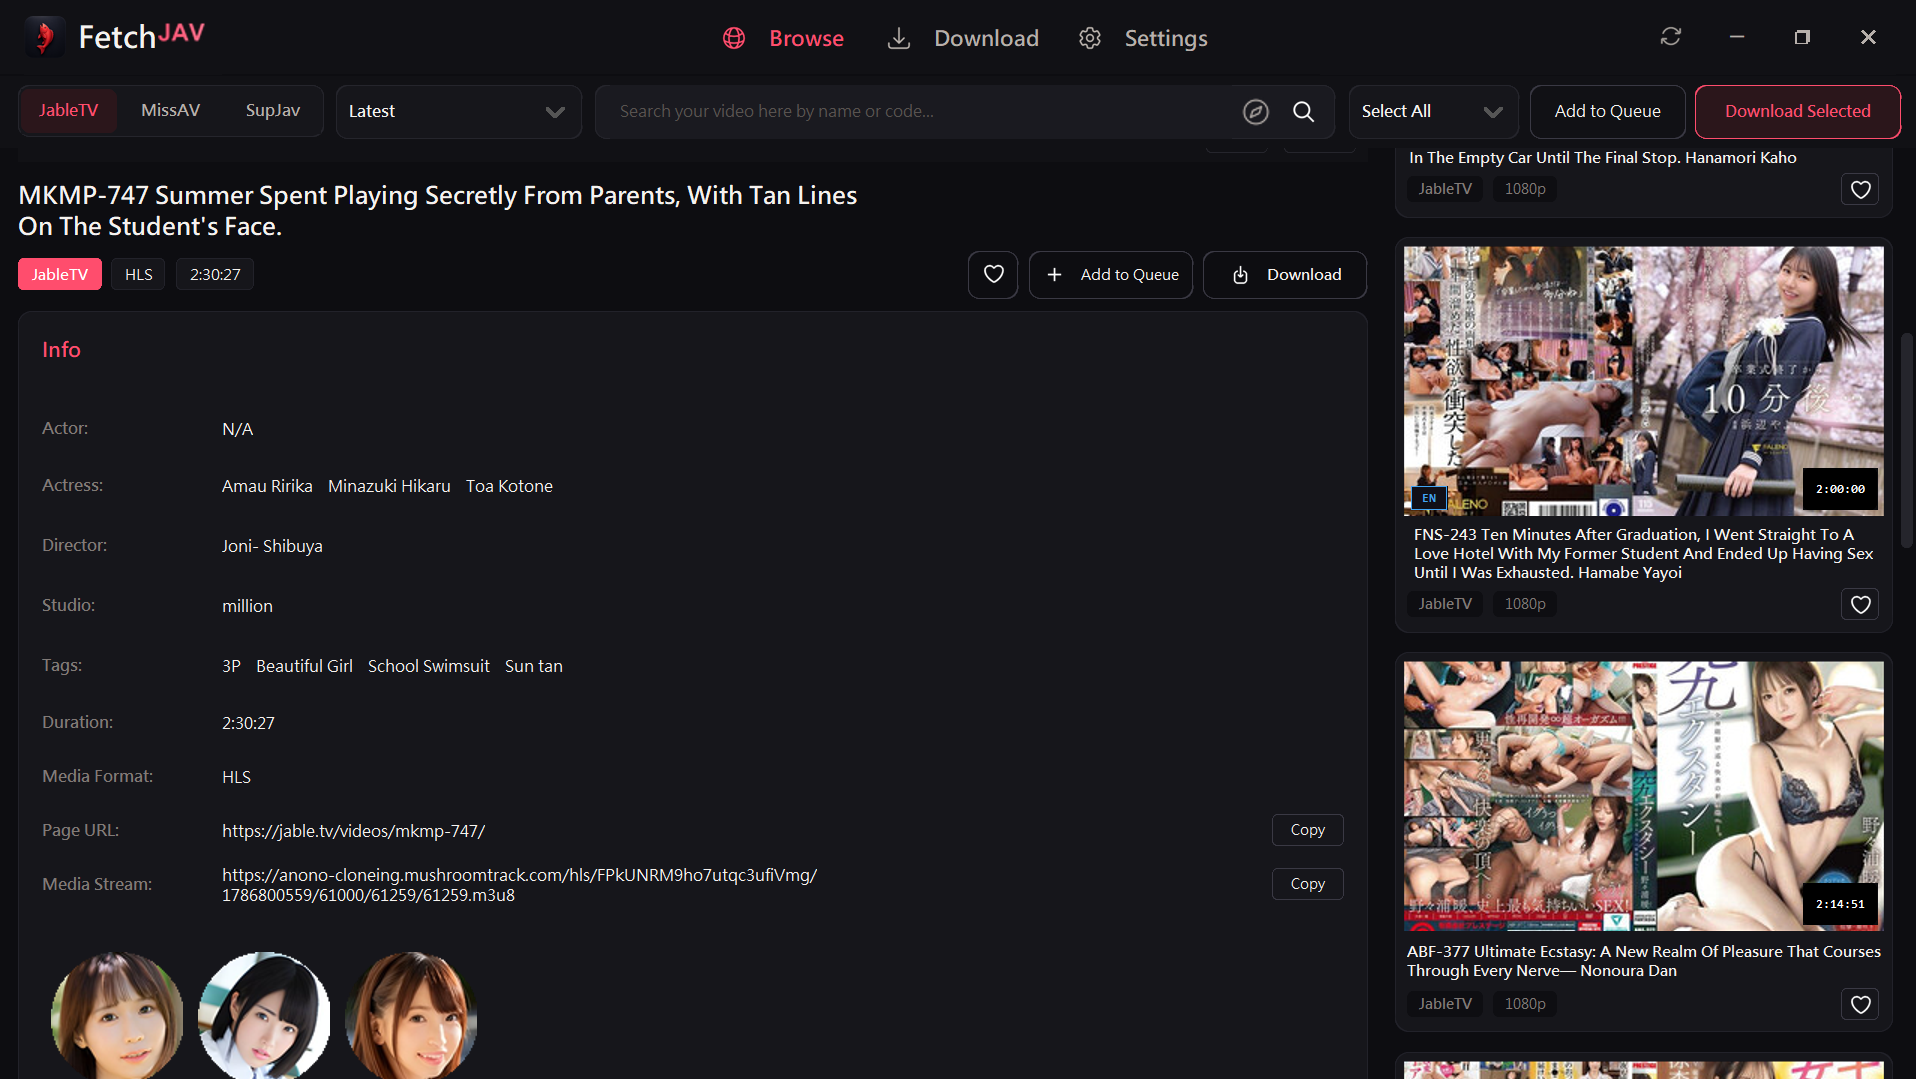Click the Info section heading
Viewport: 1916px width, 1079px height.
click(61, 350)
